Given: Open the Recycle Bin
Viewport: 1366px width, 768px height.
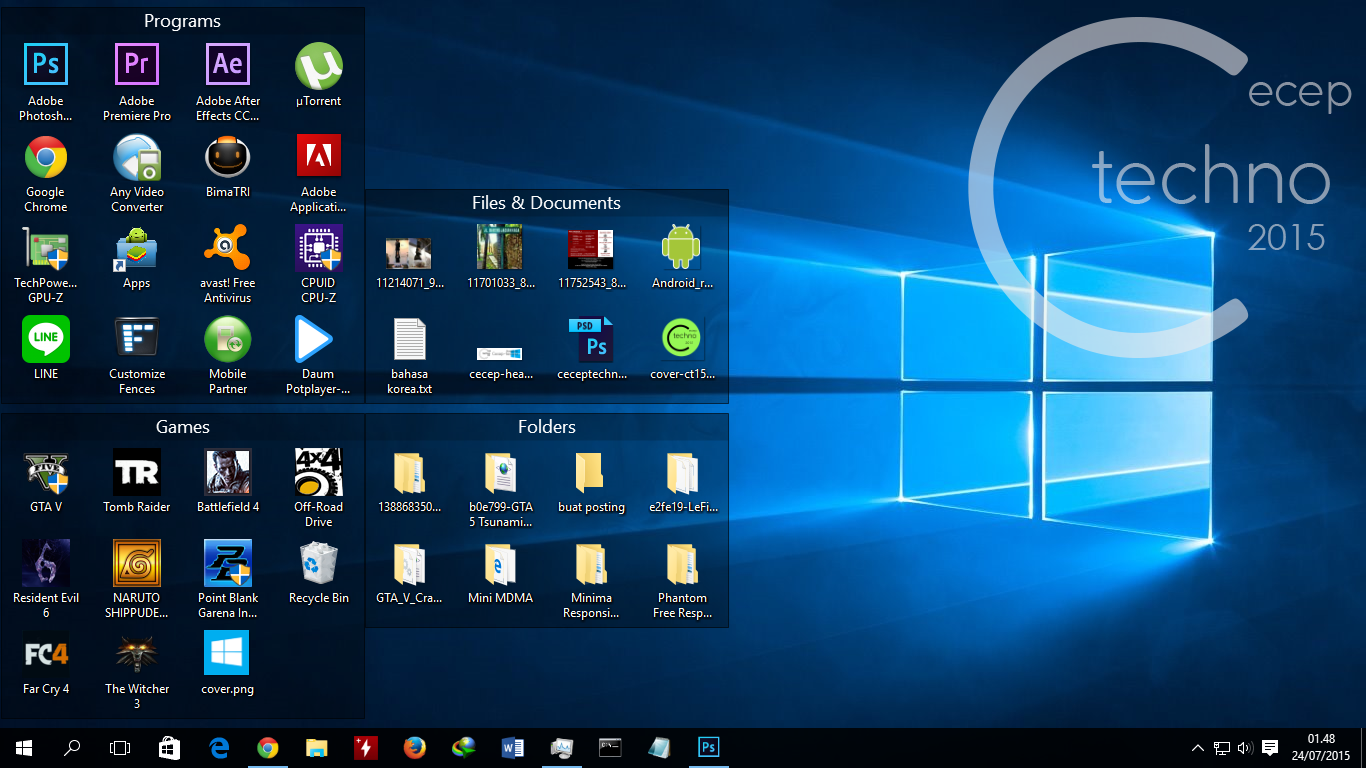Looking at the screenshot, I should click(x=319, y=563).
